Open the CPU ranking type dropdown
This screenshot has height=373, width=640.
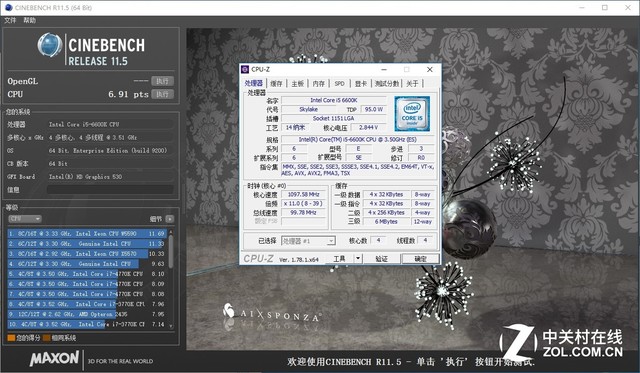click(25, 219)
